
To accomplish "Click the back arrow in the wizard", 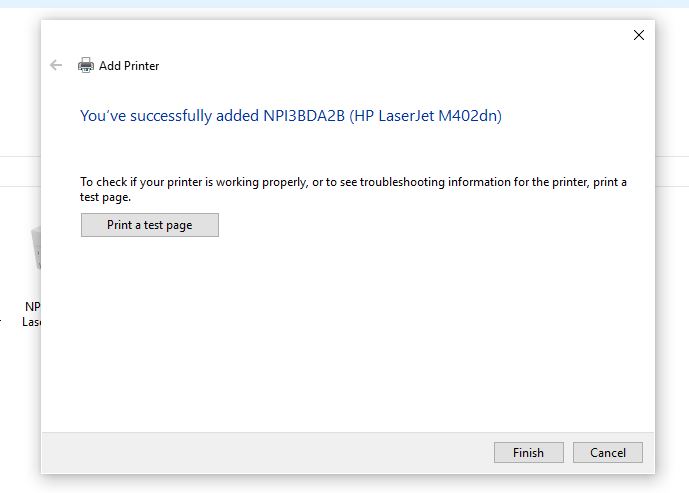I will click(x=56, y=66).
